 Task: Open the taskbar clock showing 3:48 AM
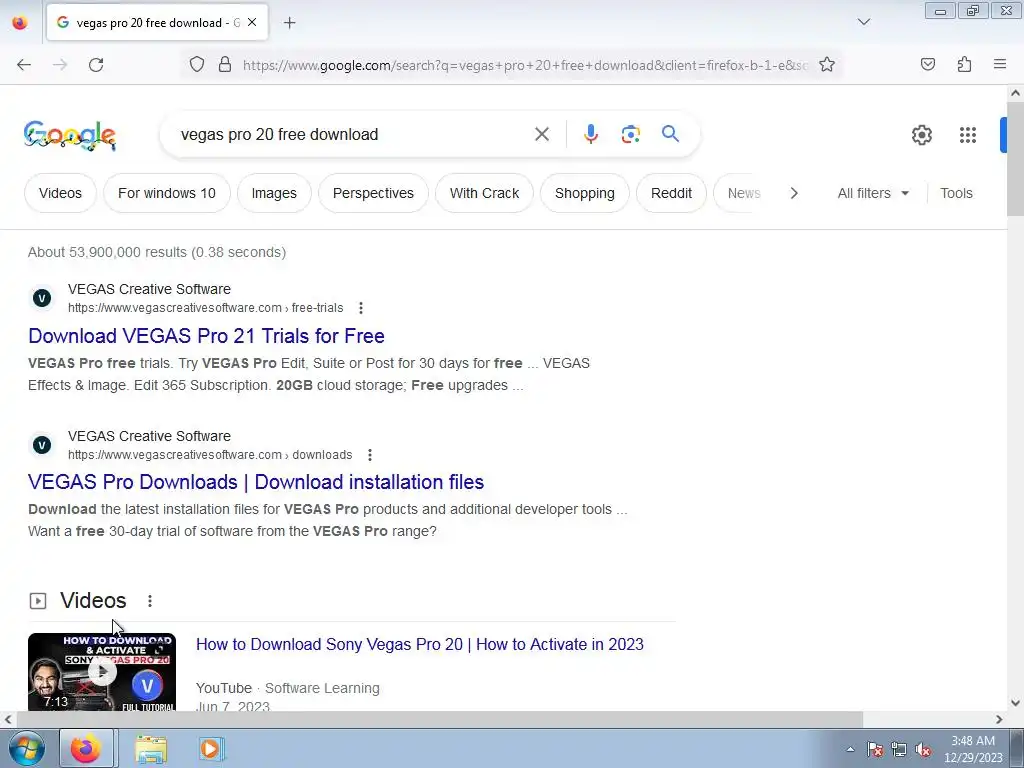point(973,748)
